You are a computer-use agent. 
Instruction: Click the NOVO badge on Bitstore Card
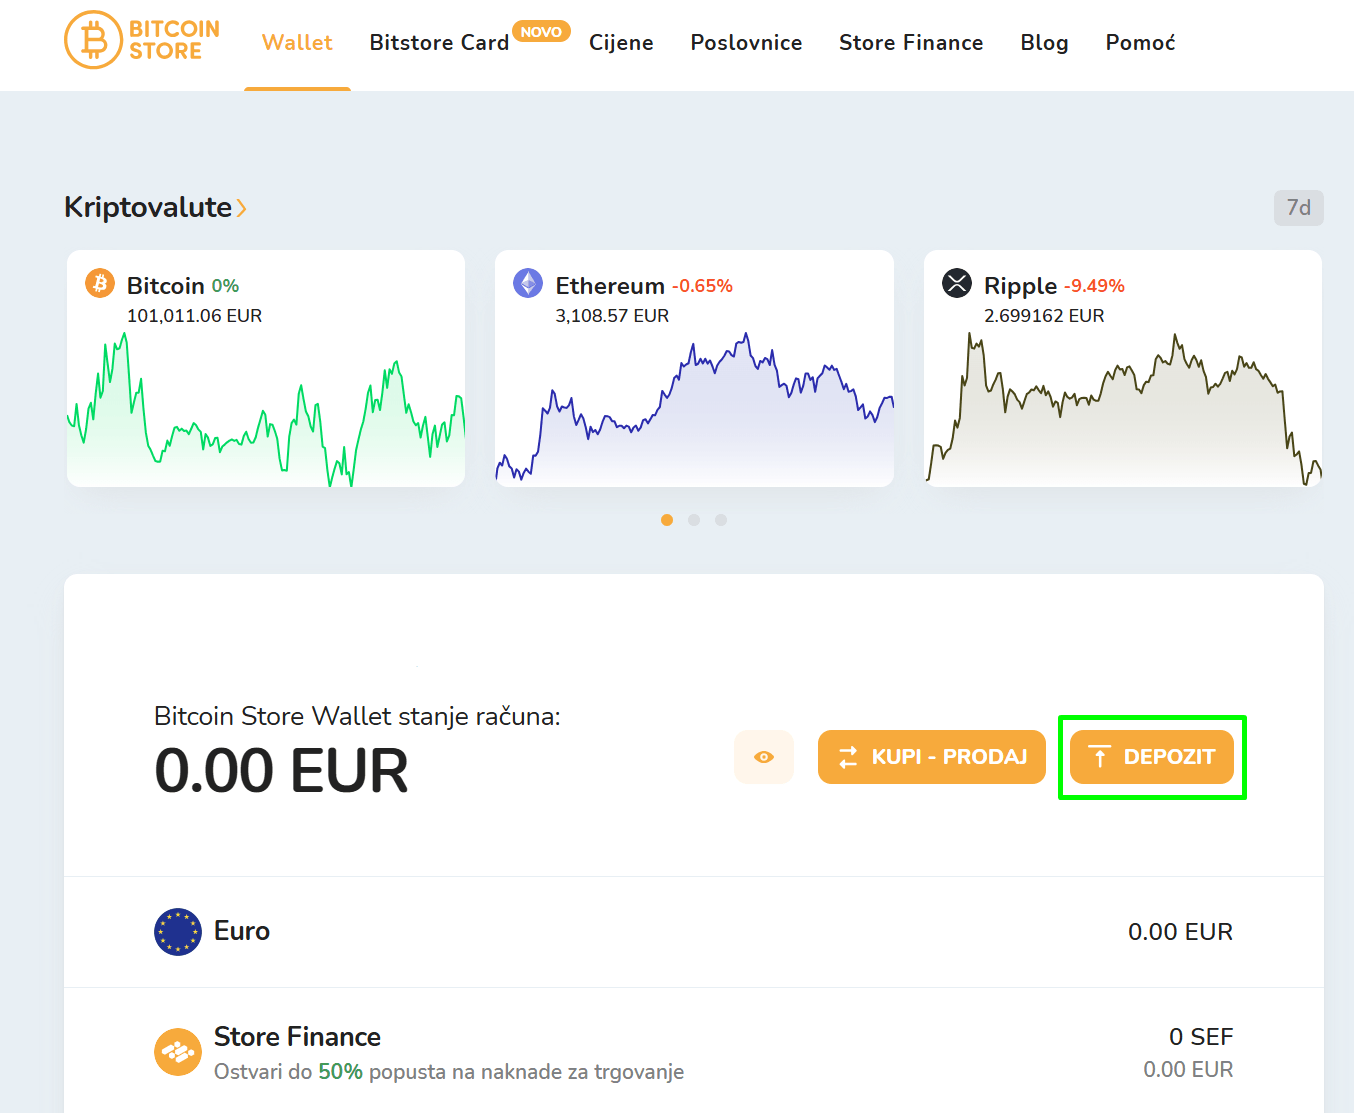tap(541, 32)
